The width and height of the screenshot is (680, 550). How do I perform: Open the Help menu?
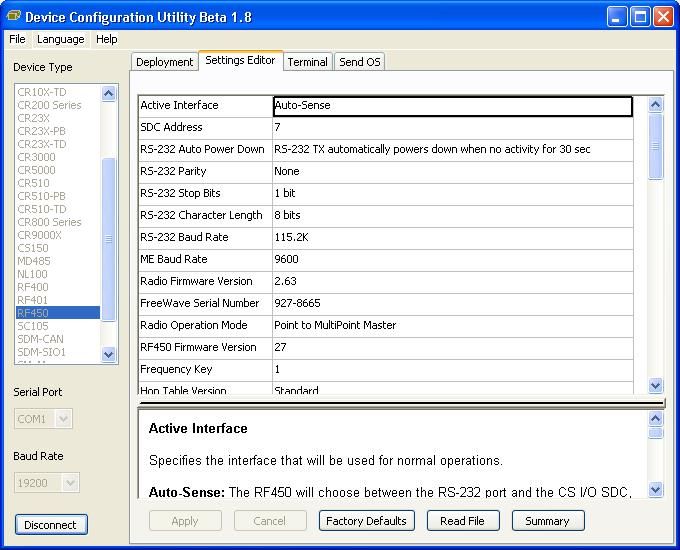[107, 39]
